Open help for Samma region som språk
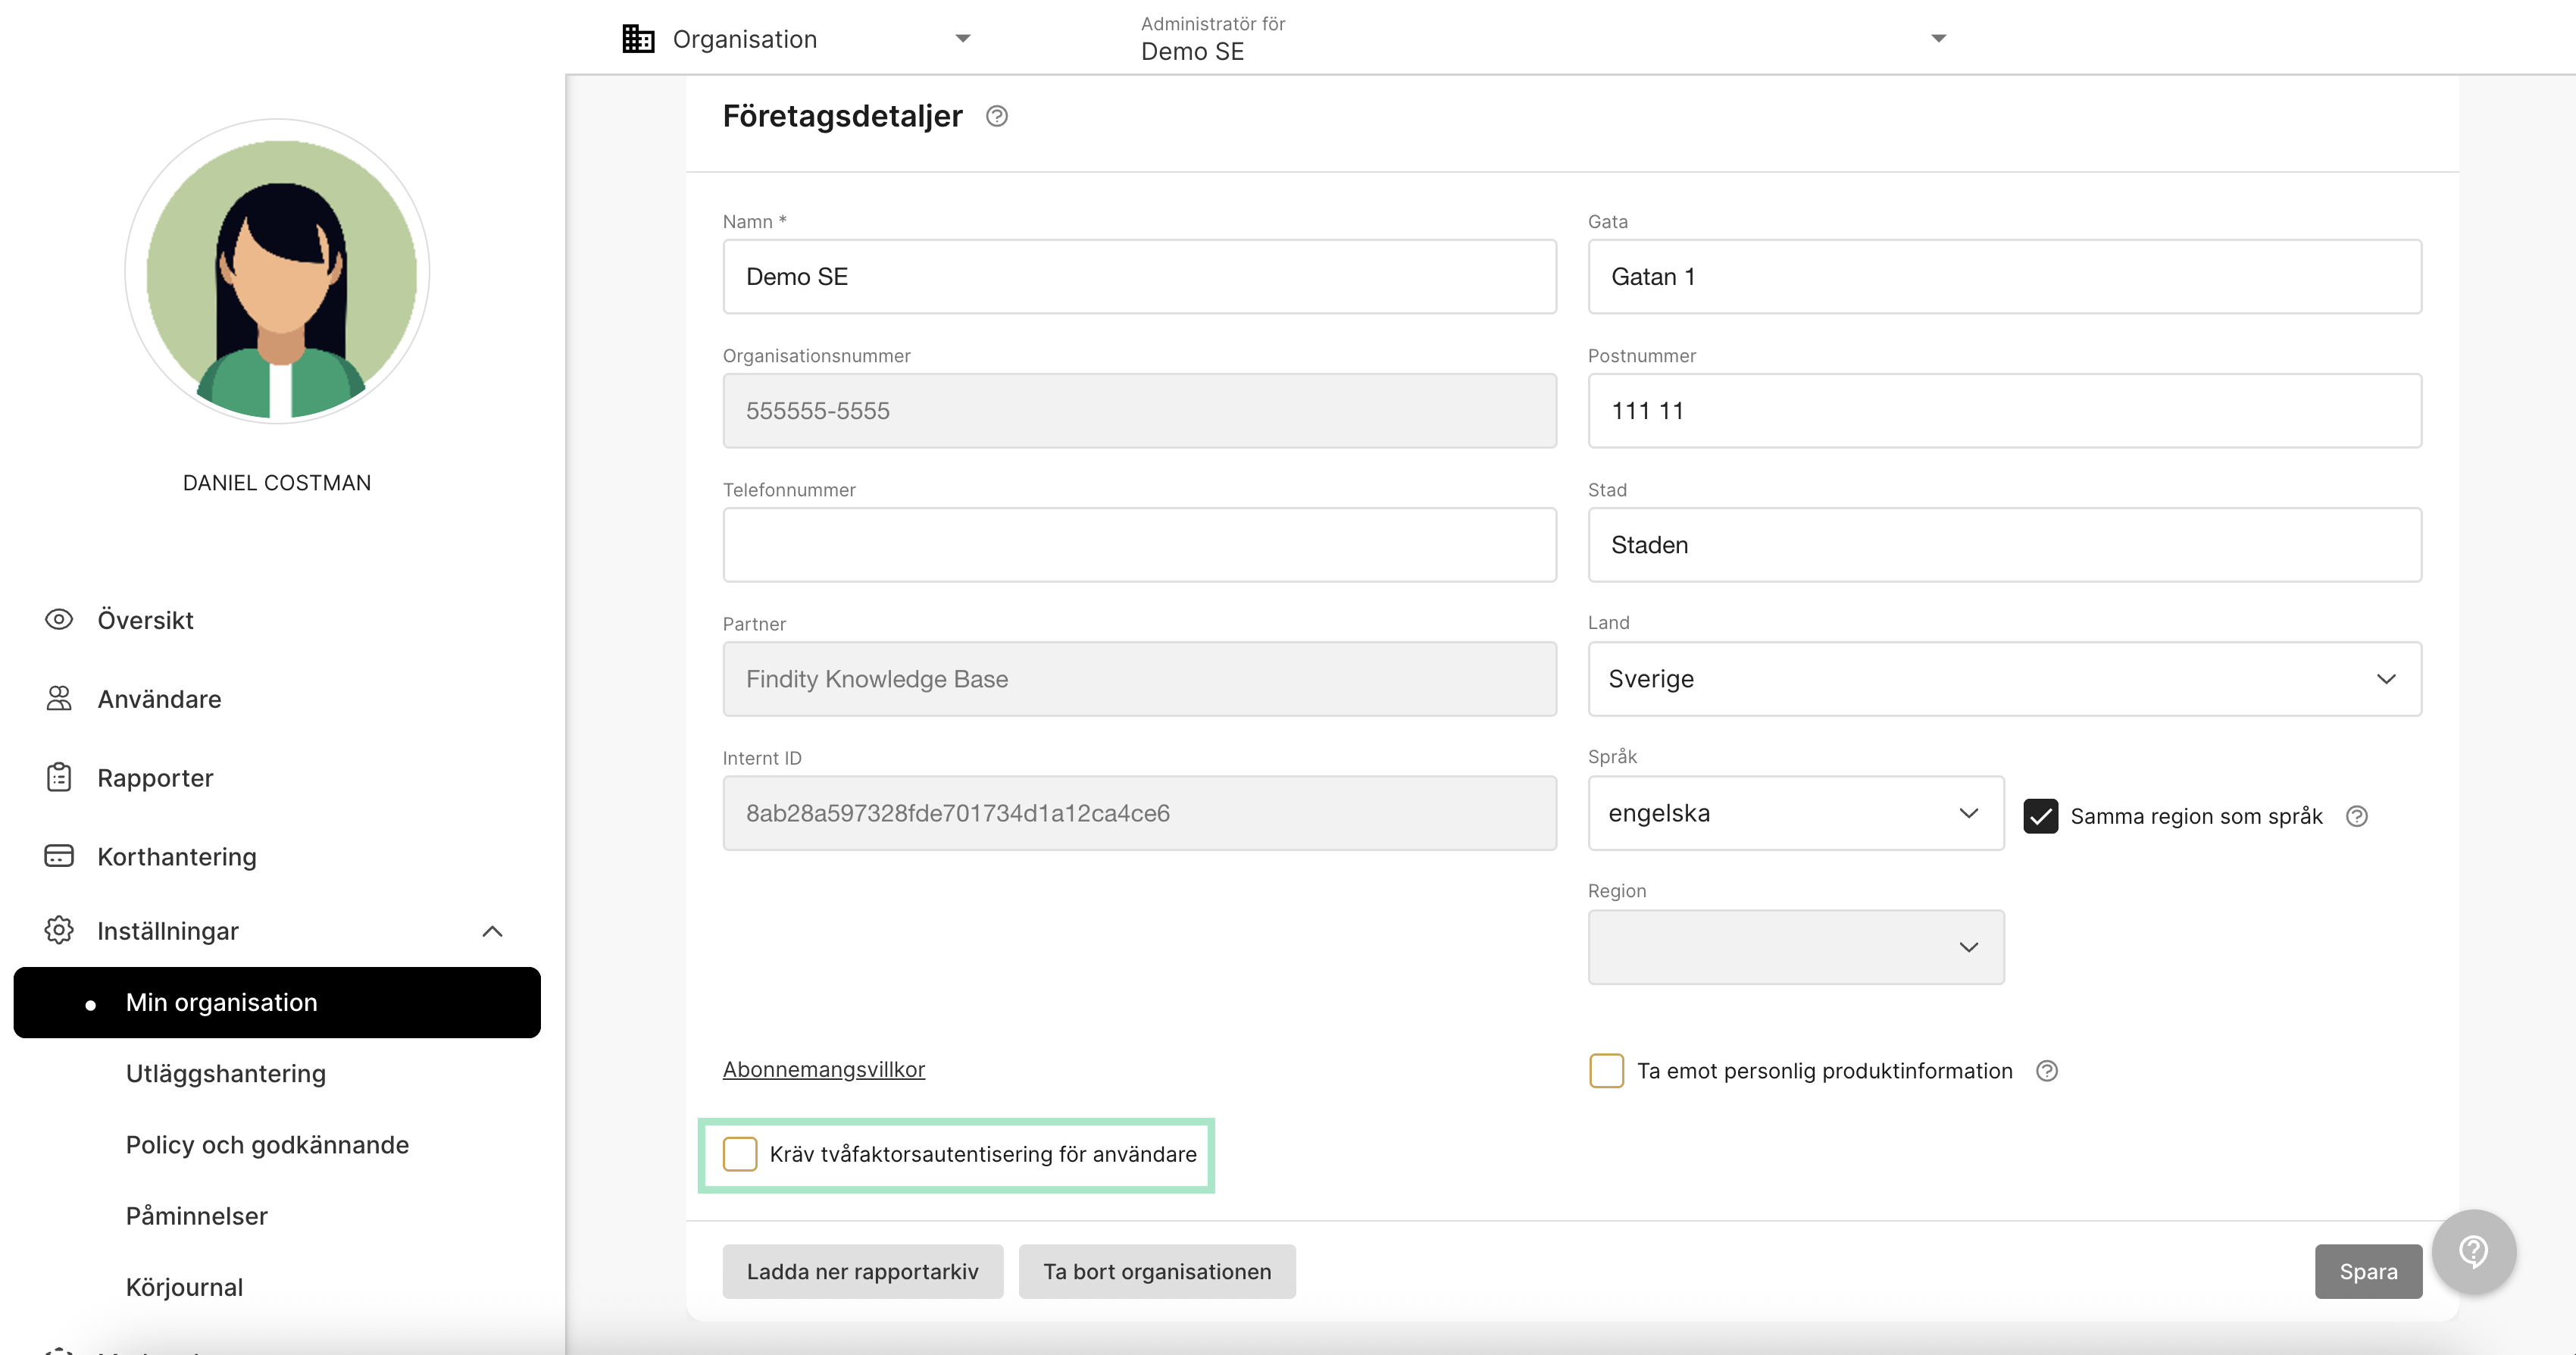The height and width of the screenshot is (1355, 2576). point(2356,817)
